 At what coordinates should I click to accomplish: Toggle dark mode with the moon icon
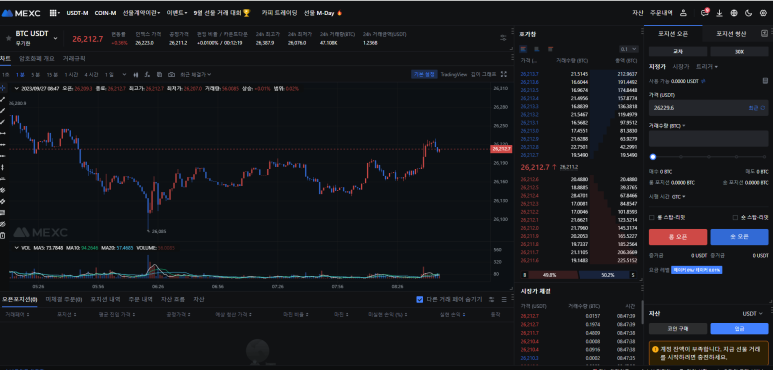pos(749,13)
